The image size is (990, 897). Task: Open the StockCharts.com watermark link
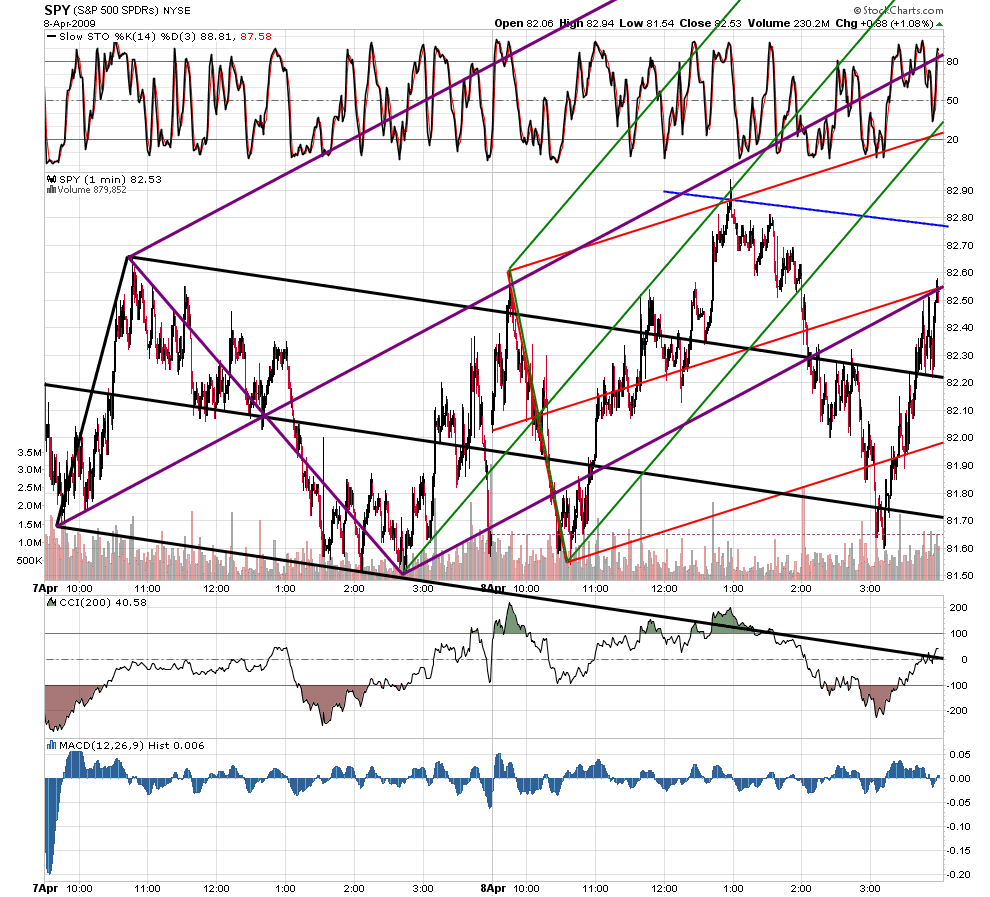click(x=898, y=10)
